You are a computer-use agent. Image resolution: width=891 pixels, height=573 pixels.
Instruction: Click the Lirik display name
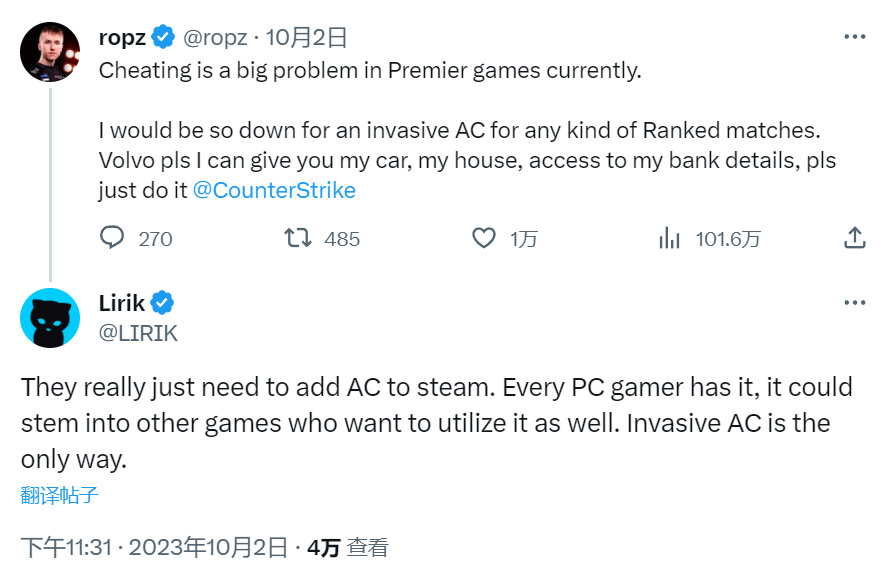click(121, 303)
